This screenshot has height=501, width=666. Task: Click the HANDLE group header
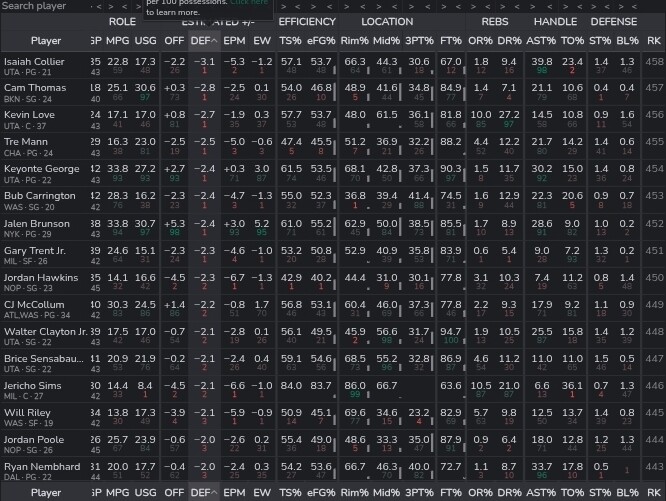pyautogui.click(x=555, y=21)
